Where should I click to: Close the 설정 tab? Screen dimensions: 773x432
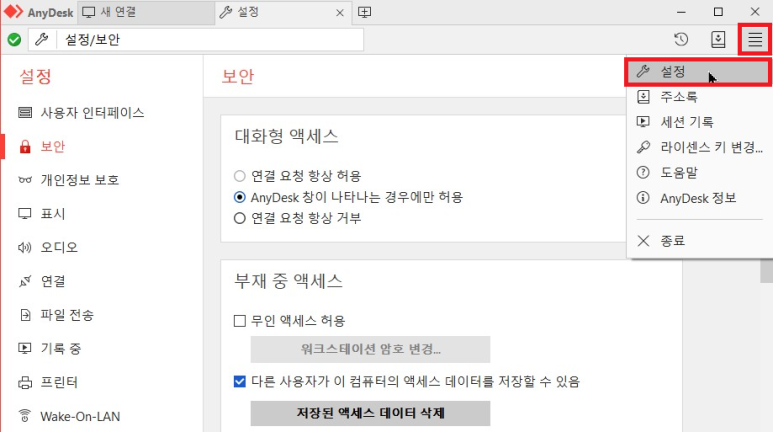(x=340, y=13)
